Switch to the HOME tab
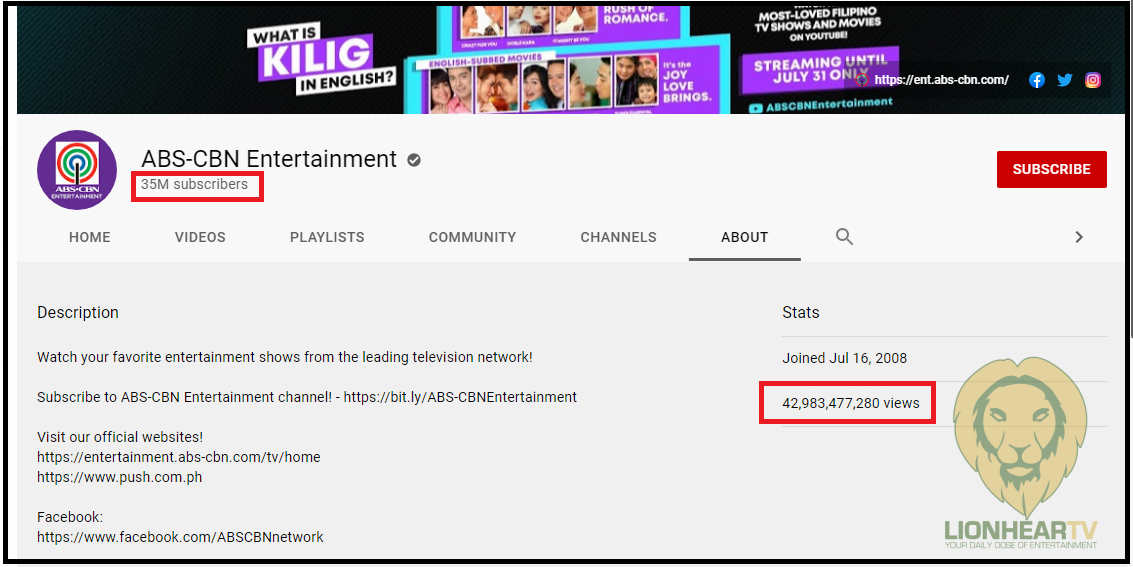This screenshot has width=1133, height=567. [90, 237]
